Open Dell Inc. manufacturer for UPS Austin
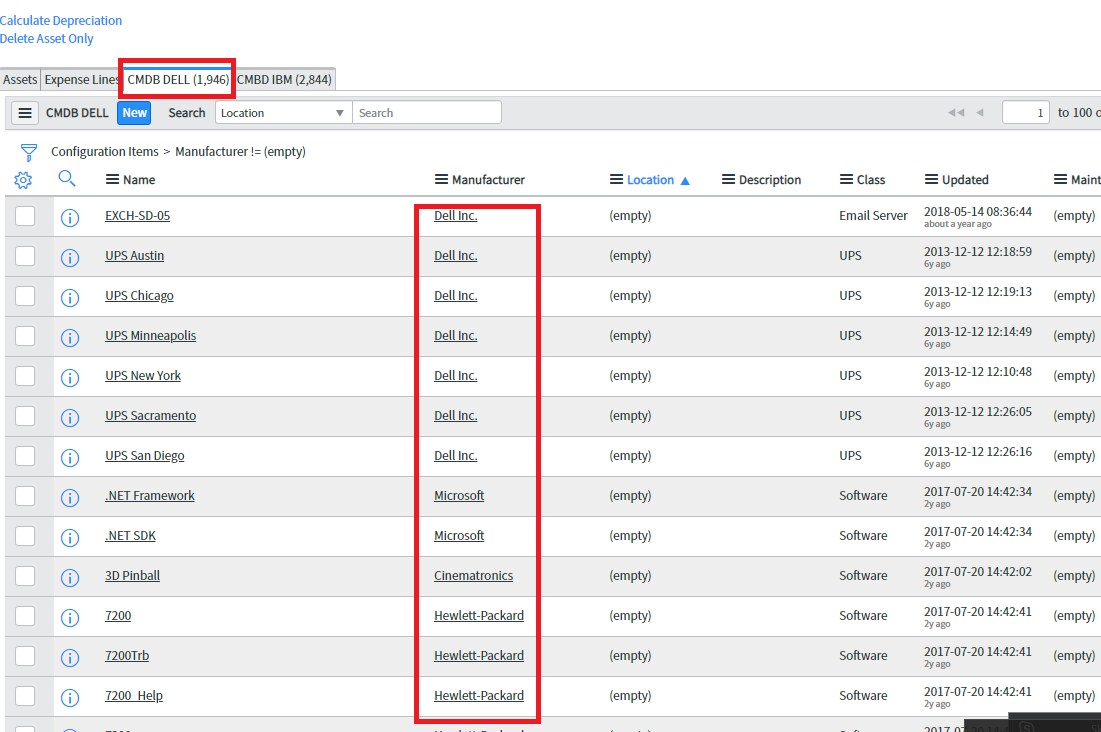This screenshot has width=1101, height=732. (456, 256)
